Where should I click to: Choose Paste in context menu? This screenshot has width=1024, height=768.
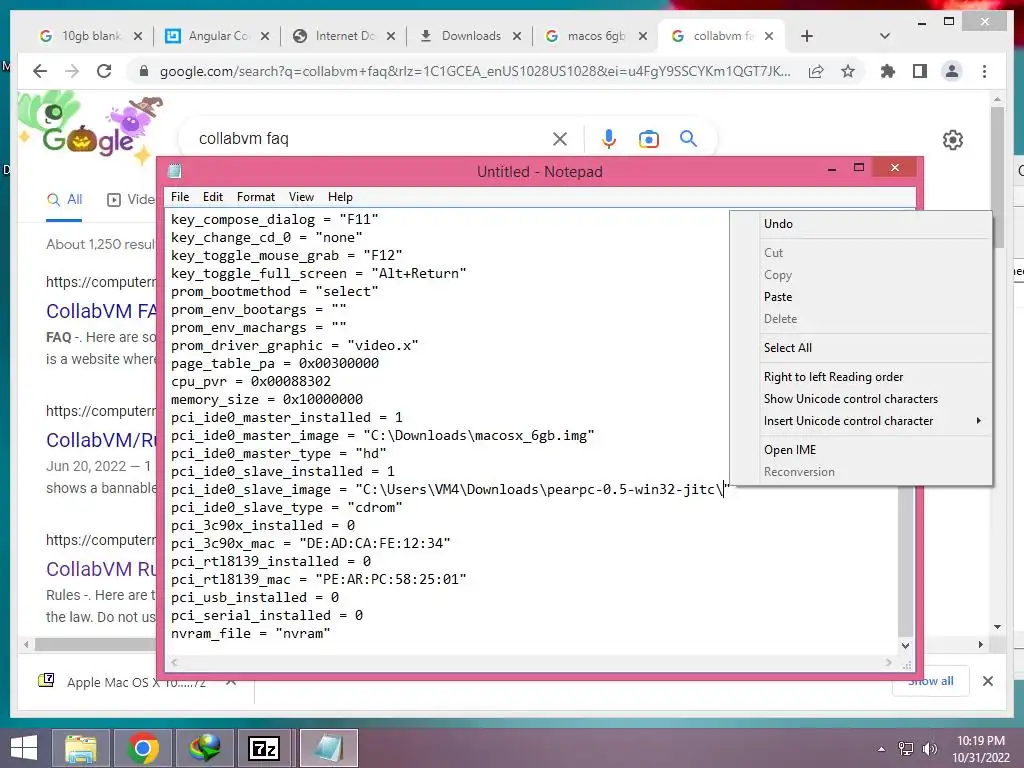pos(861,296)
